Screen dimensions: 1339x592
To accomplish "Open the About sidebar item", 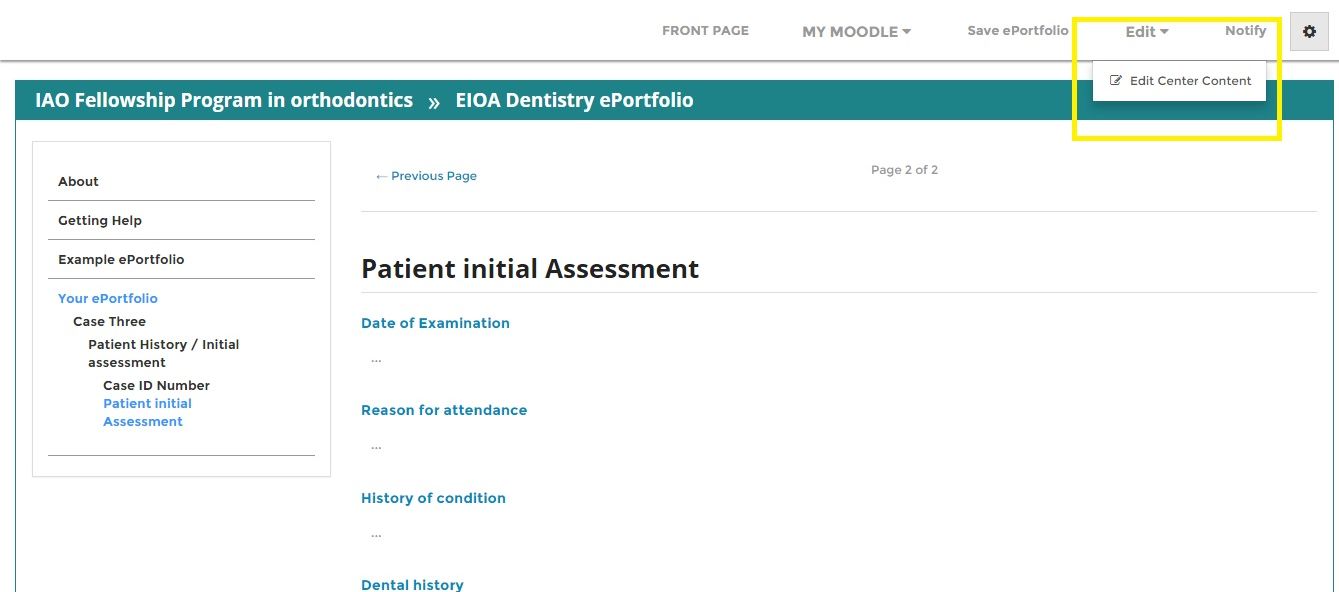I will point(78,182).
